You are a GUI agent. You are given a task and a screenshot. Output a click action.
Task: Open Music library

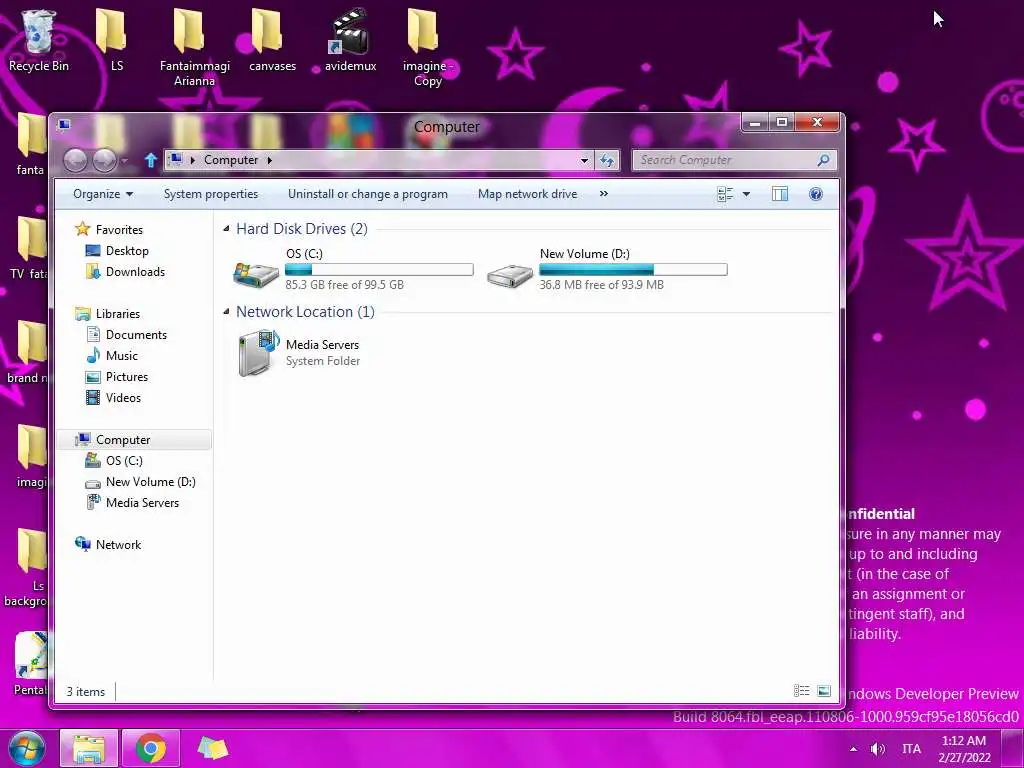click(x=121, y=356)
